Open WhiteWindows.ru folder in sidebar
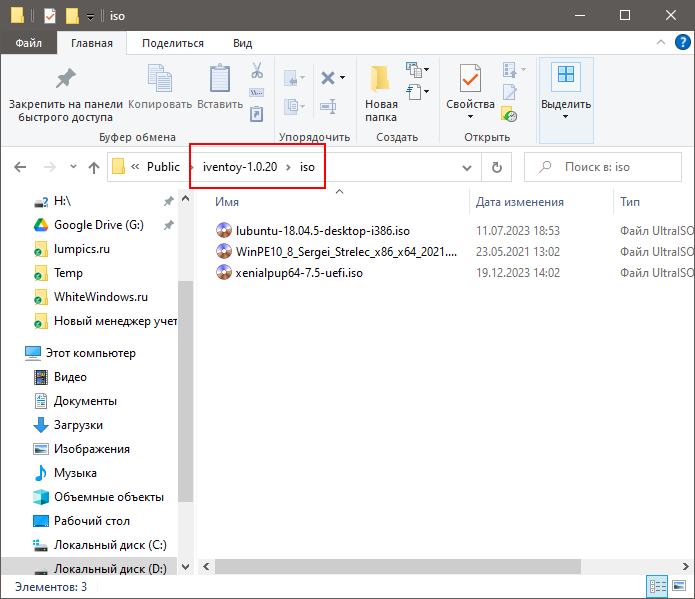This screenshot has width=695, height=599. coord(101,297)
